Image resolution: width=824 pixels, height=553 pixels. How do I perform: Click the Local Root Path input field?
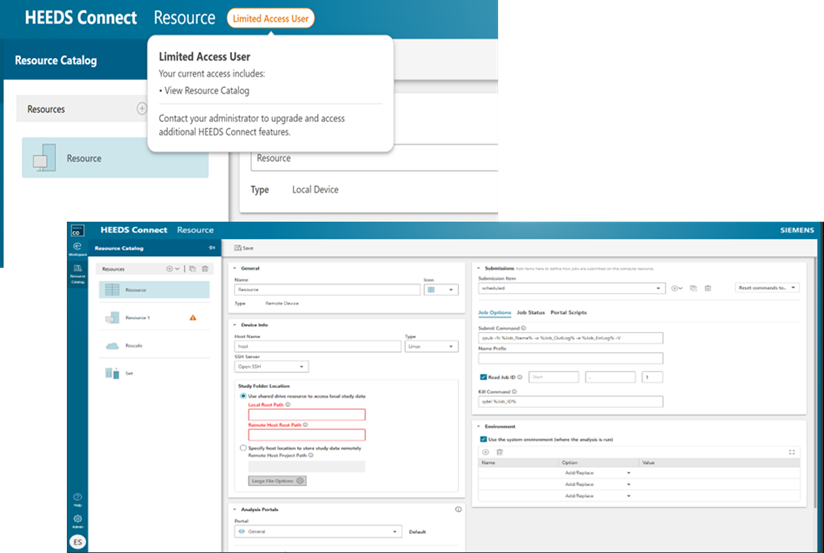[x=306, y=415]
